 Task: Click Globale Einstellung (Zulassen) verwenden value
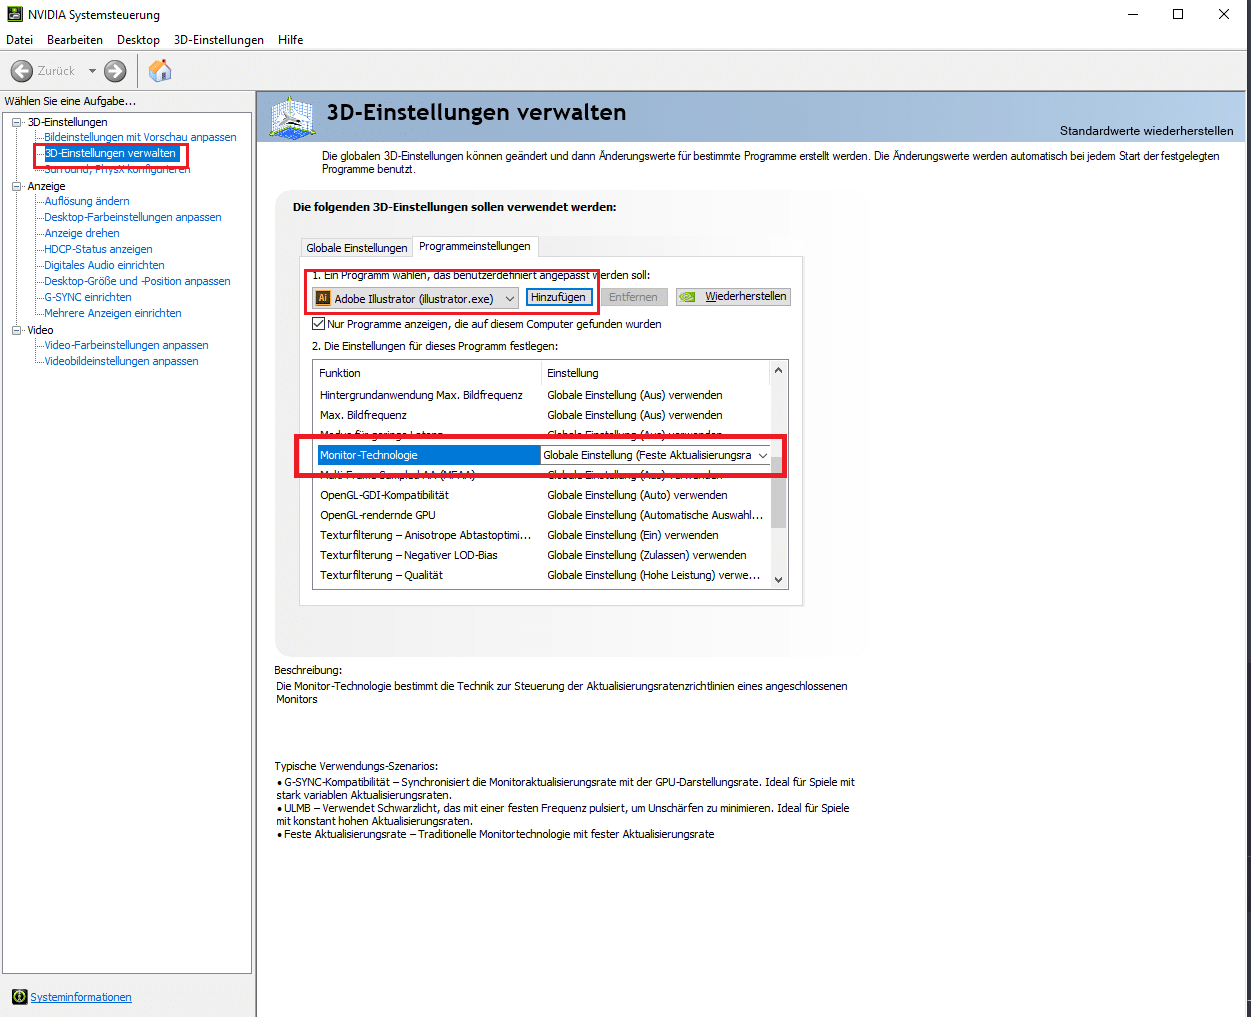647,555
